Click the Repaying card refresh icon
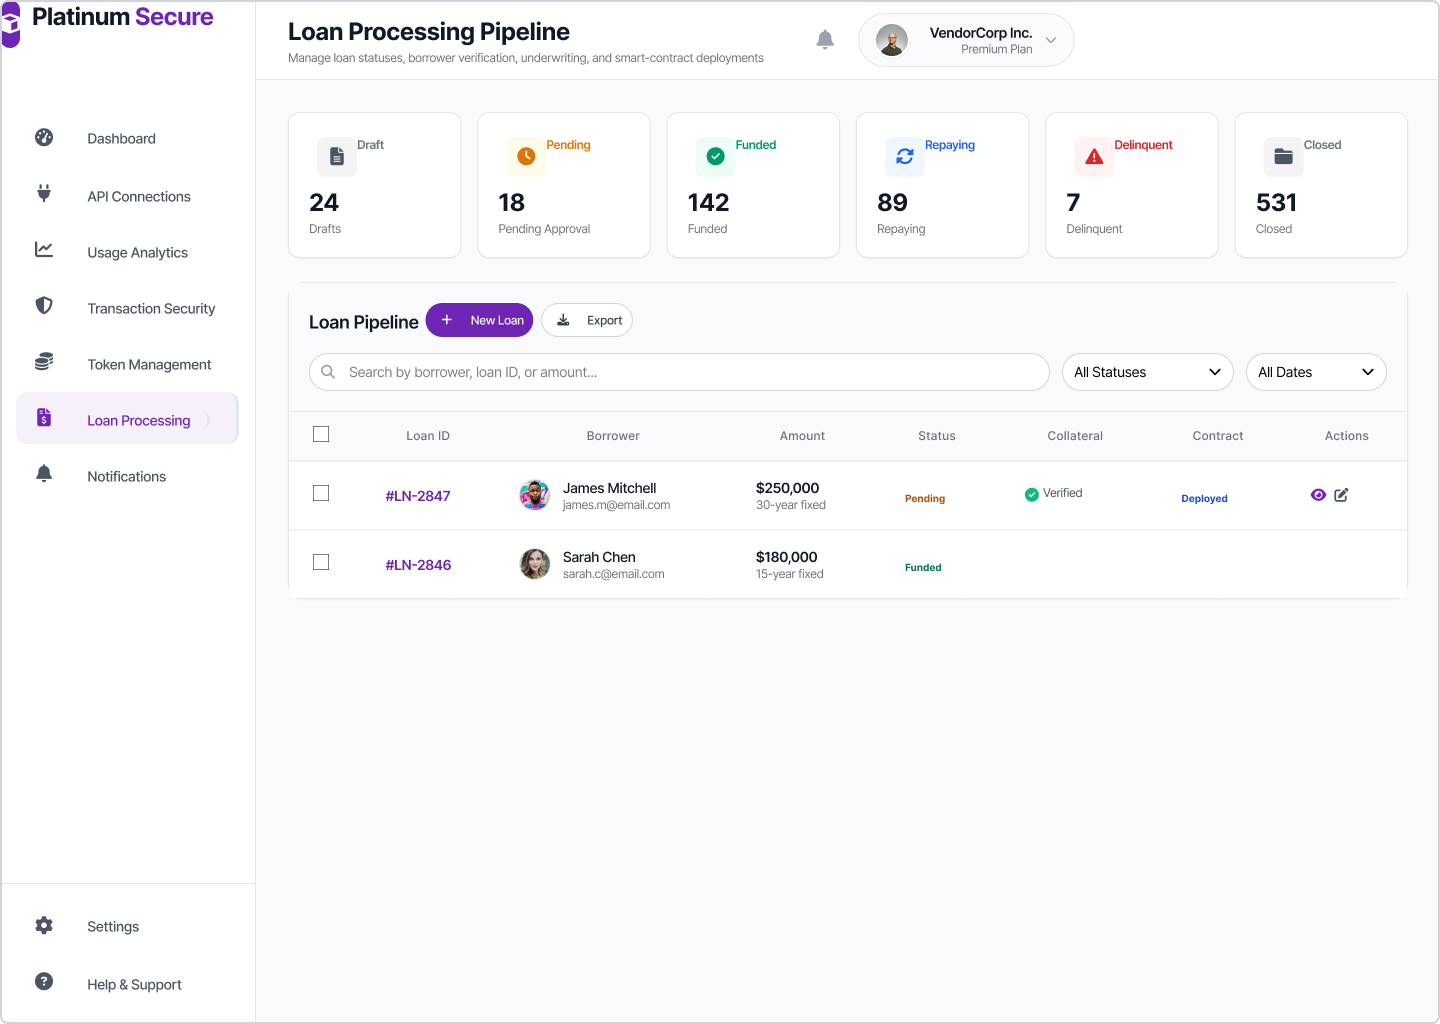This screenshot has width=1440, height=1024. [x=905, y=157]
